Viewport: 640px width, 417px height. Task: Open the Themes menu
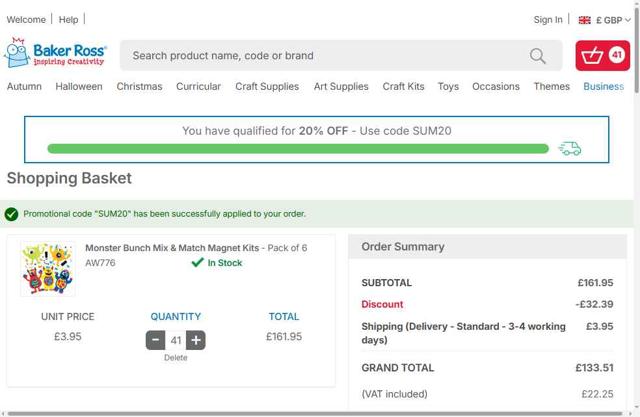pyautogui.click(x=551, y=87)
